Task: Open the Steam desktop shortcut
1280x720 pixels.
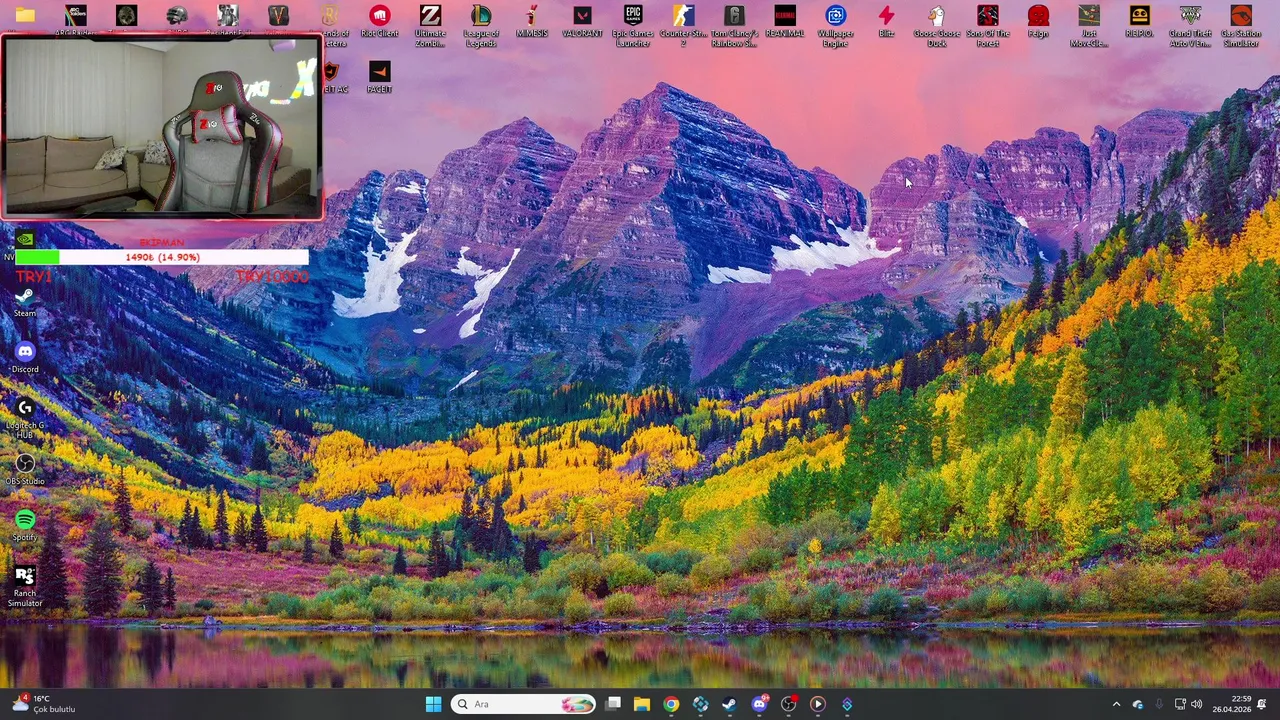Action: (25, 302)
